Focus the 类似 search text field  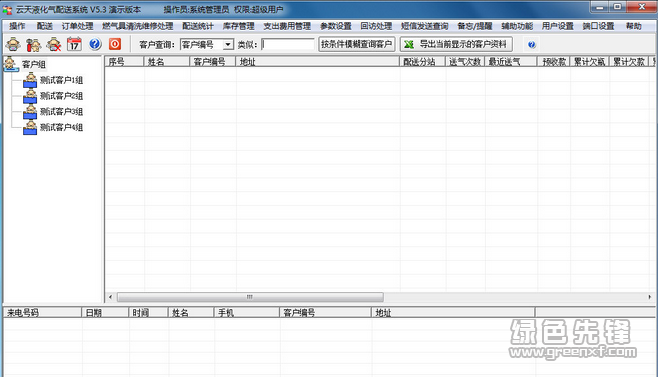click(x=287, y=45)
